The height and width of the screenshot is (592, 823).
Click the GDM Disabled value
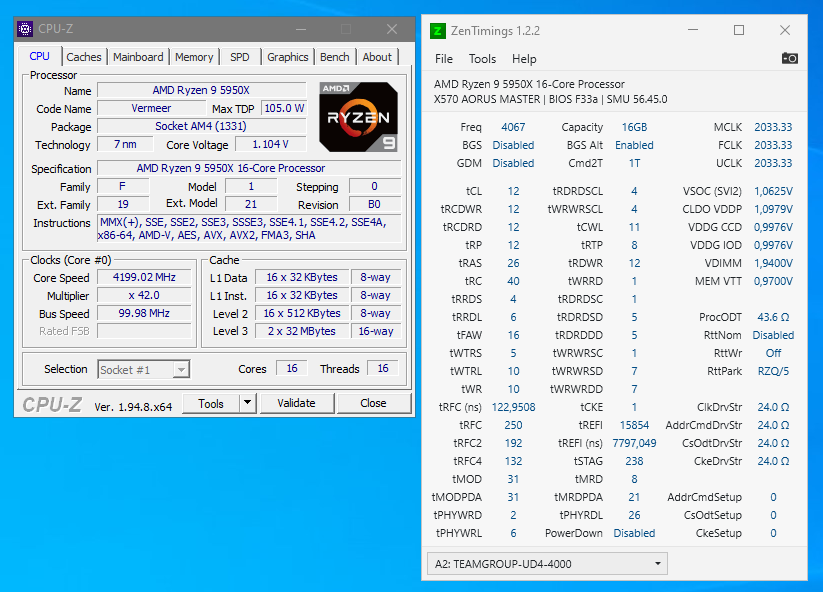[x=513, y=163]
